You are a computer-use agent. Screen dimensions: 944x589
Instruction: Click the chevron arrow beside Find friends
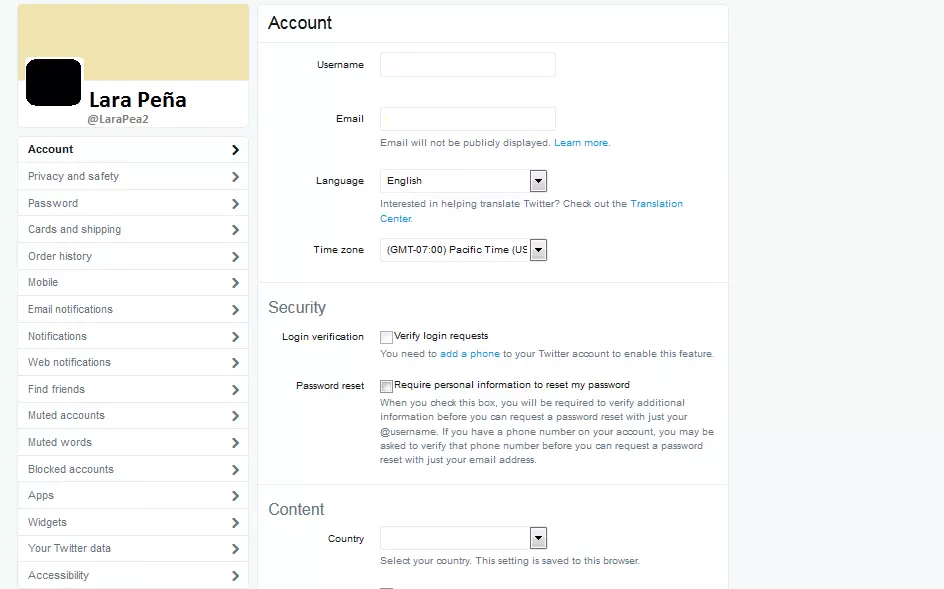(x=235, y=390)
